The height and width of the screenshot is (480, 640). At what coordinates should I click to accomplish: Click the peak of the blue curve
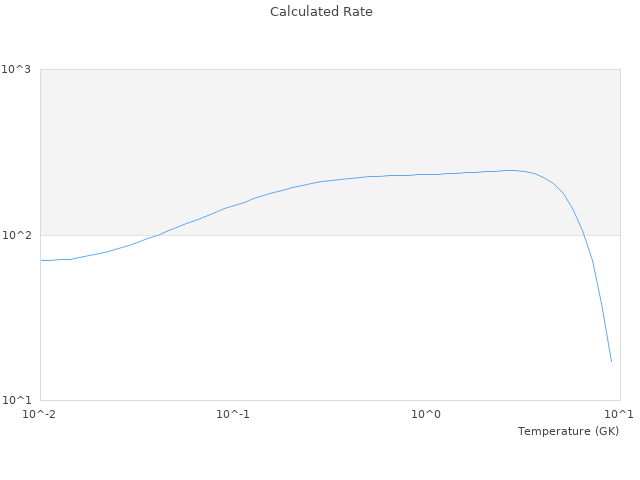click(510, 170)
